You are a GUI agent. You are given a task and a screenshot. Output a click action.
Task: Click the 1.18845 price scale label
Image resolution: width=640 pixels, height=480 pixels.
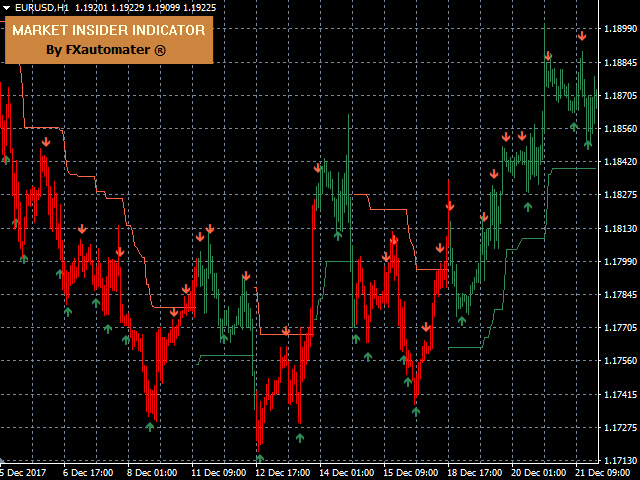click(620, 62)
